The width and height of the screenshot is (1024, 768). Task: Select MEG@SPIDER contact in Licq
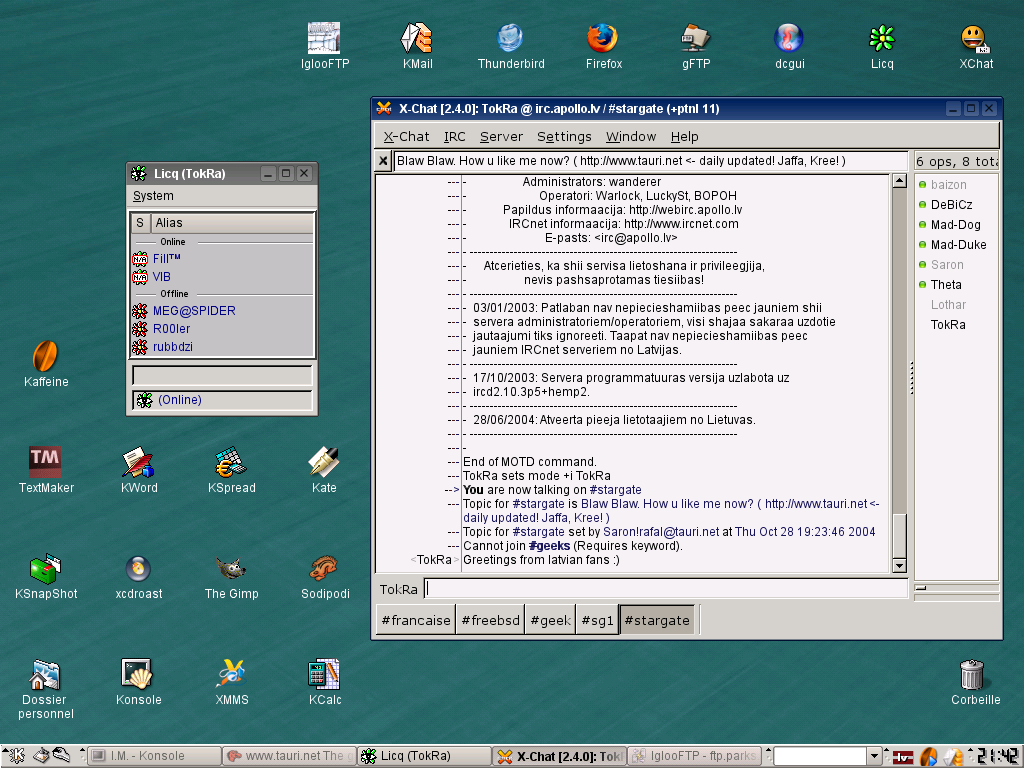coord(222,311)
